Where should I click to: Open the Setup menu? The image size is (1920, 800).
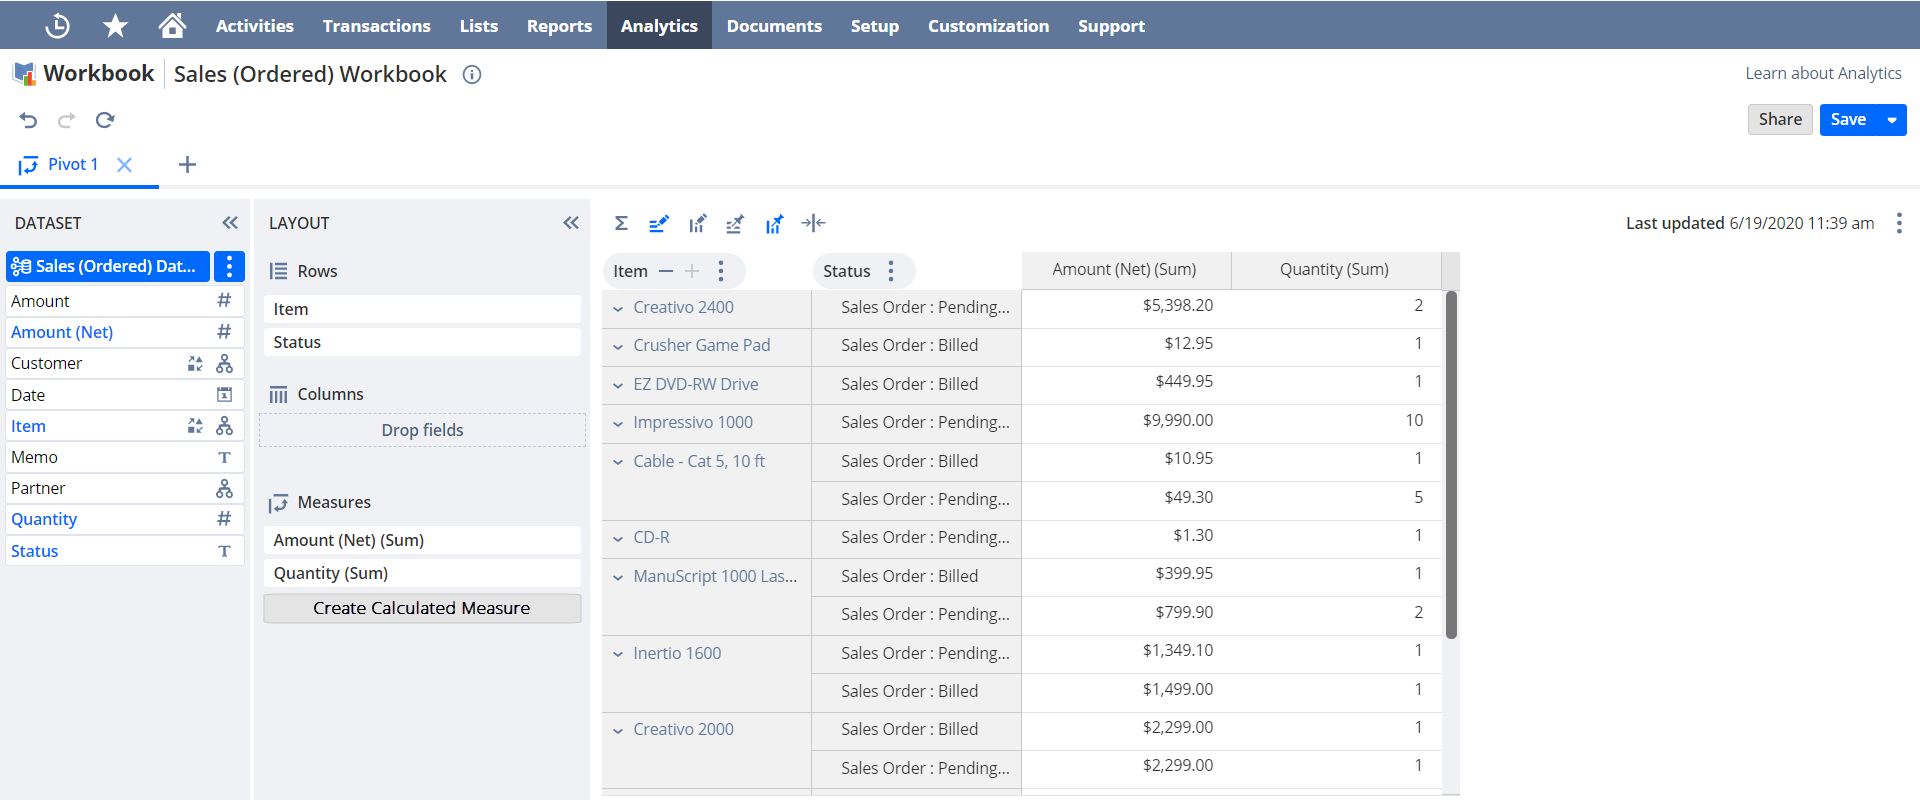[x=875, y=25]
